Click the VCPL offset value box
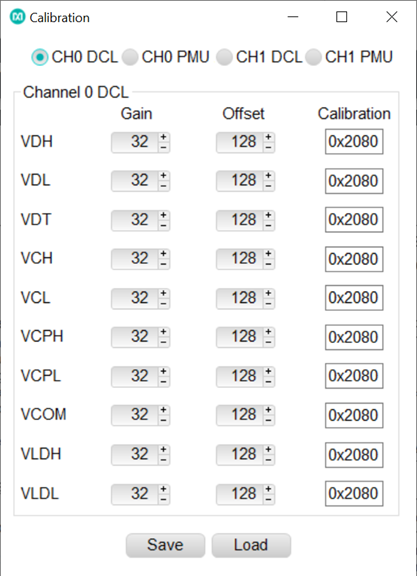Image resolution: width=417 pixels, height=576 pixels. click(x=240, y=377)
